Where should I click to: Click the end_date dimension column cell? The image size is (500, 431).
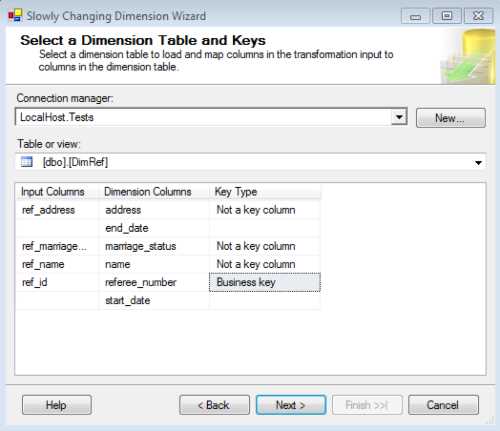(154, 228)
